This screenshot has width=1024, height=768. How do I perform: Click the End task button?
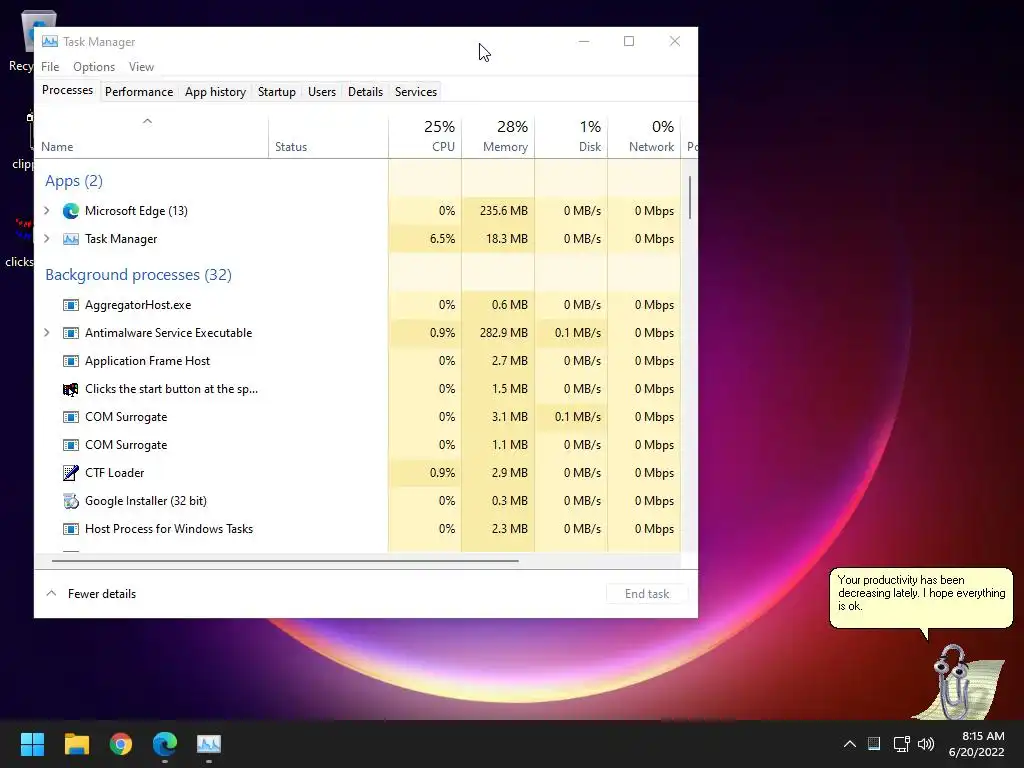point(647,594)
